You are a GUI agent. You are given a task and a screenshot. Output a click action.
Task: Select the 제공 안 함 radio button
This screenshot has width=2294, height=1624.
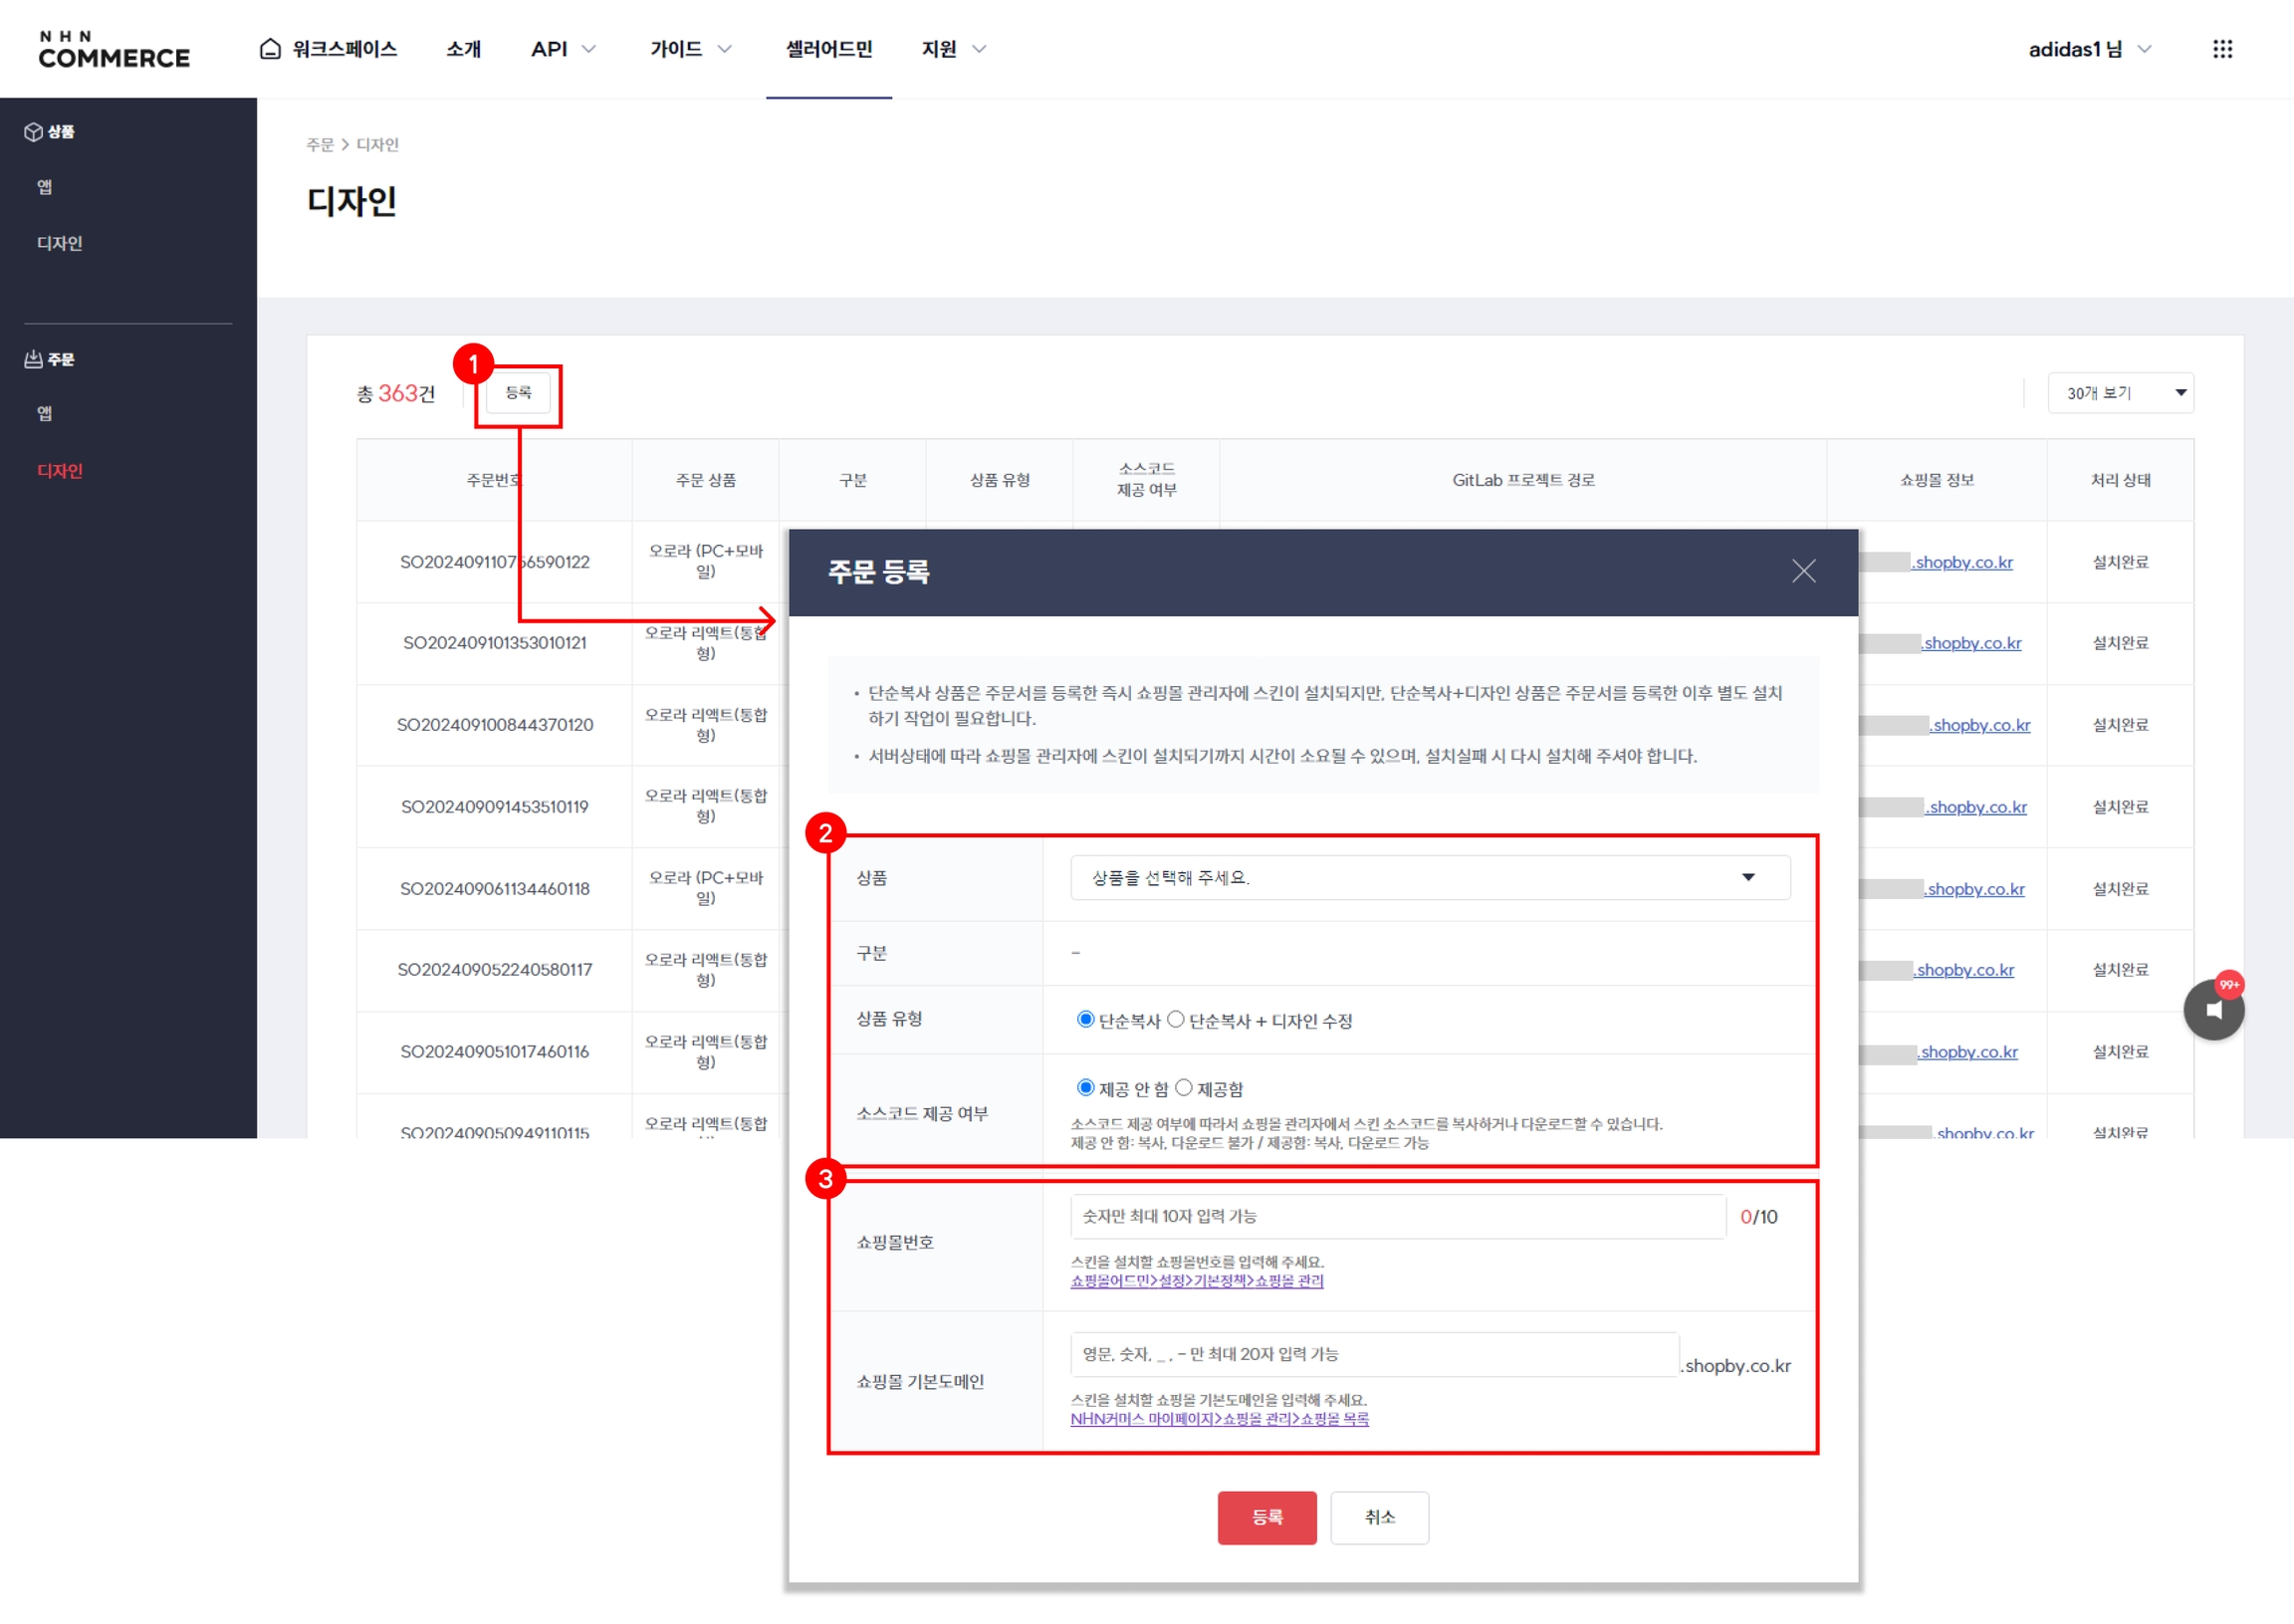(1084, 1087)
